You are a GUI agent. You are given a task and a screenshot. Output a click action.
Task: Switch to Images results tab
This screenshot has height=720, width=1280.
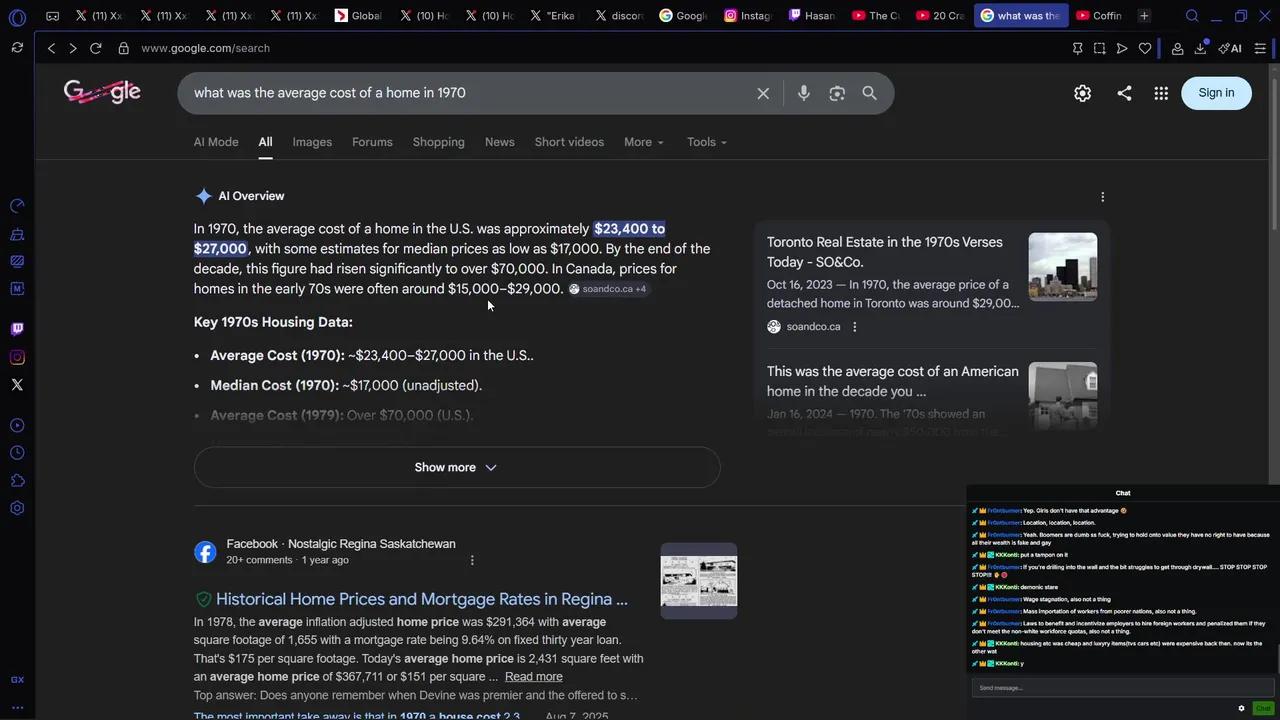coord(312,142)
